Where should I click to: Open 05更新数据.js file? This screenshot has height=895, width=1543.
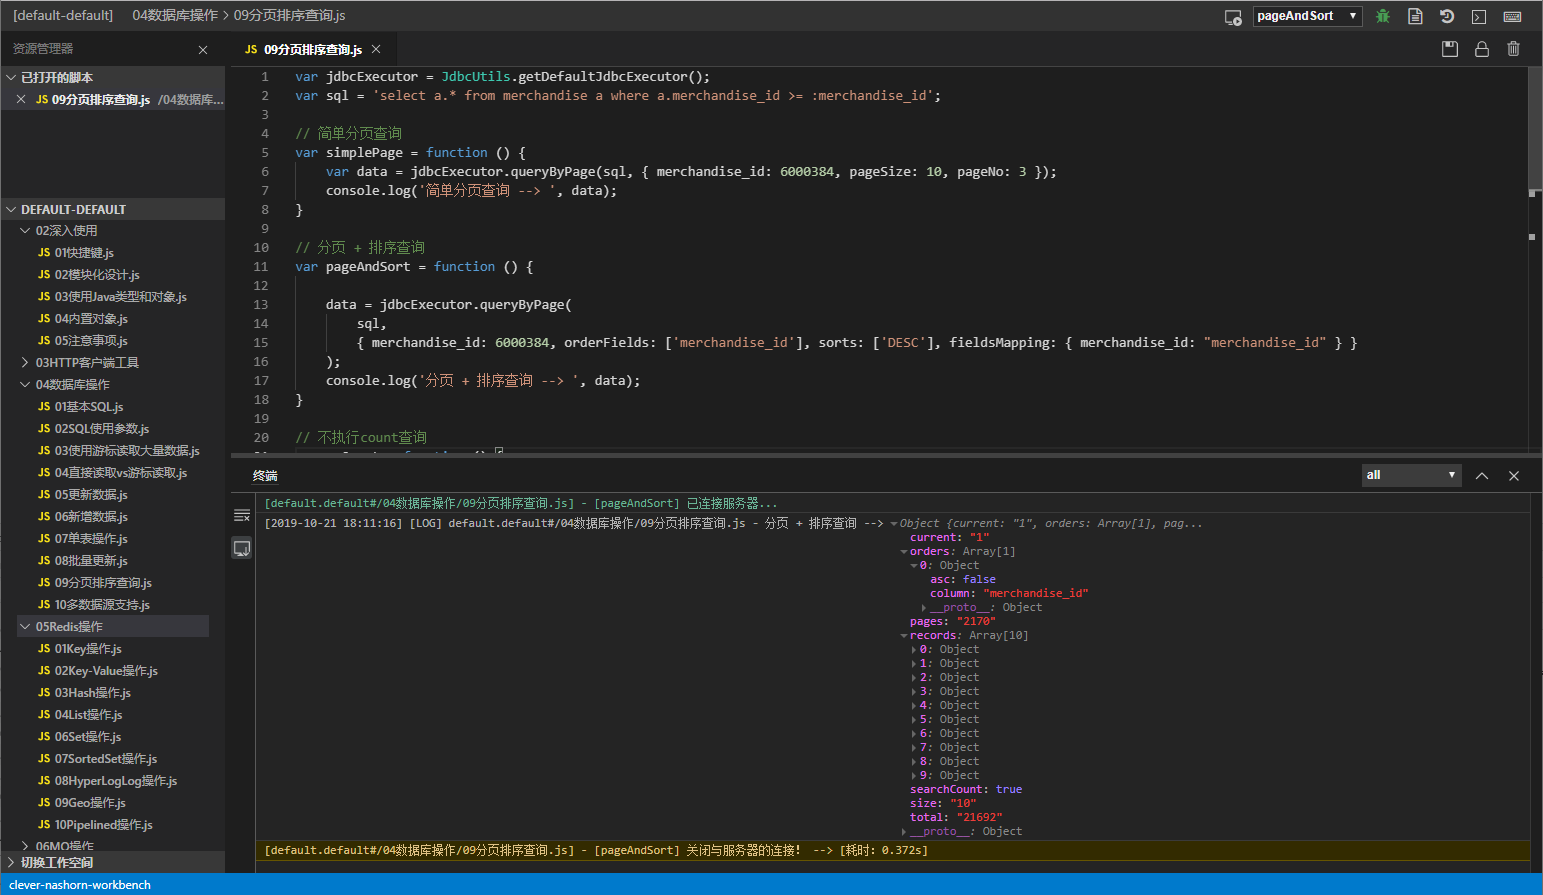(x=91, y=495)
